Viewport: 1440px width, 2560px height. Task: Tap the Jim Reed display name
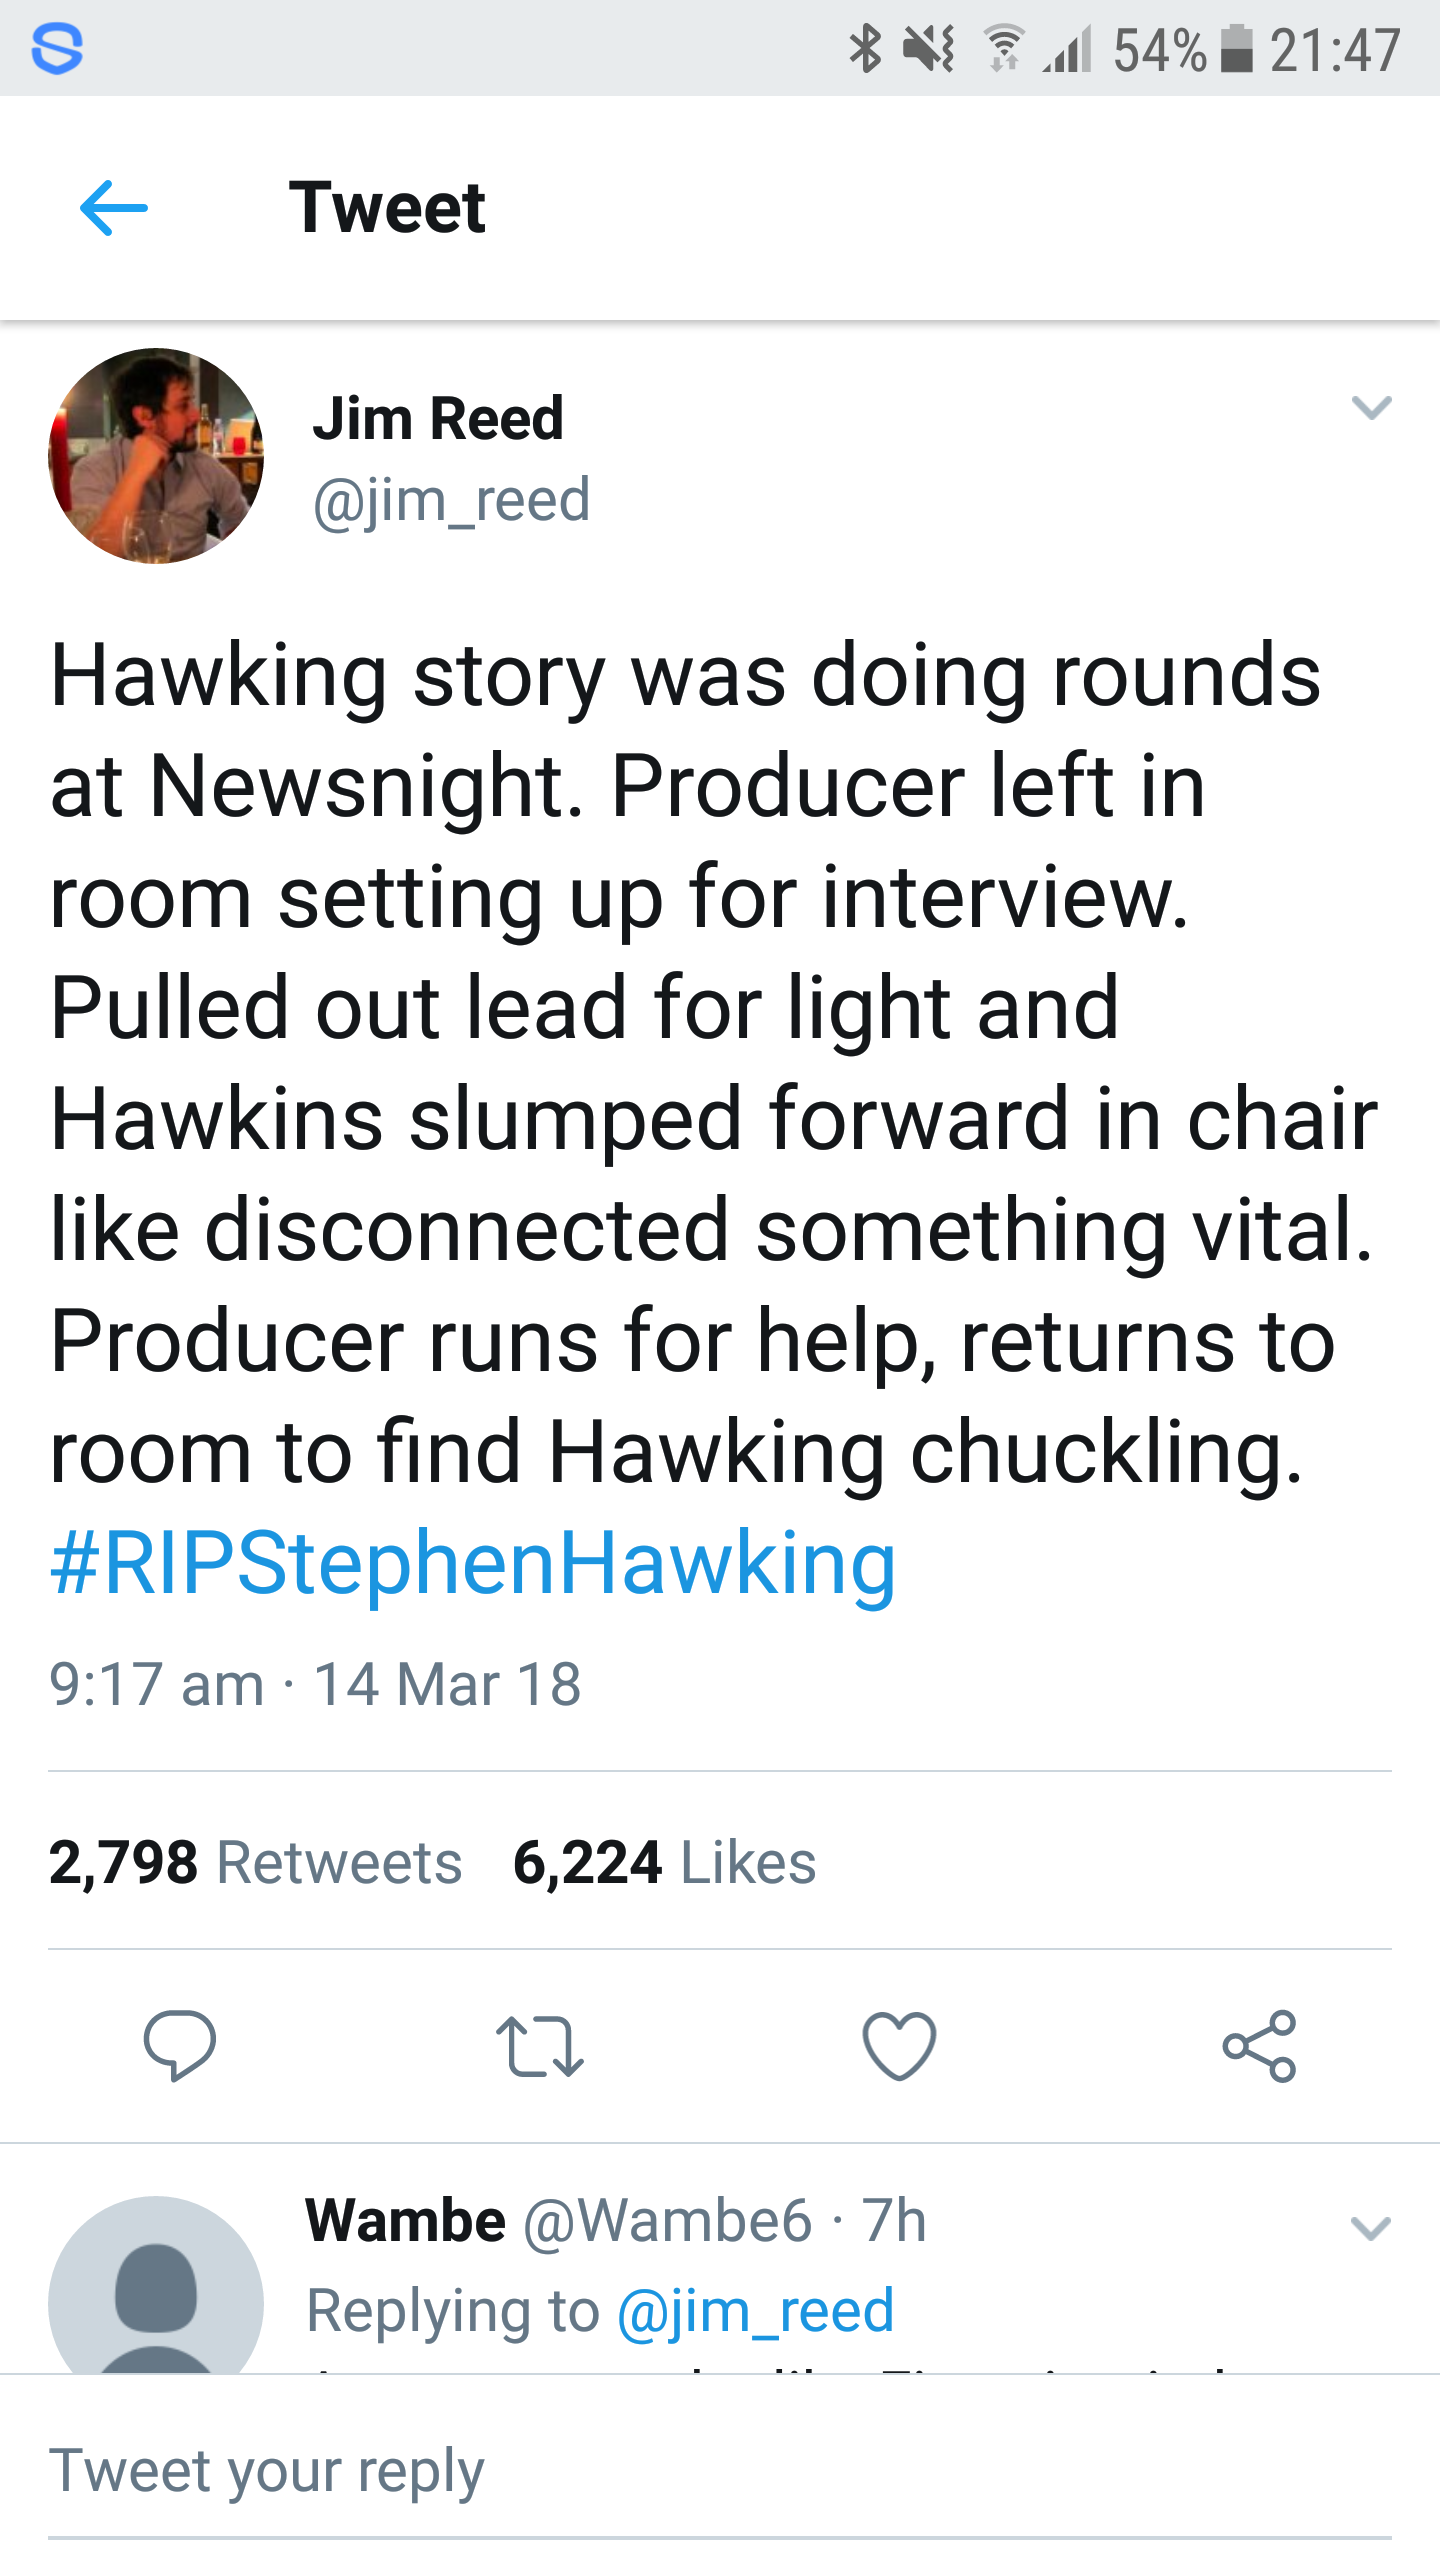click(x=438, y=418)
